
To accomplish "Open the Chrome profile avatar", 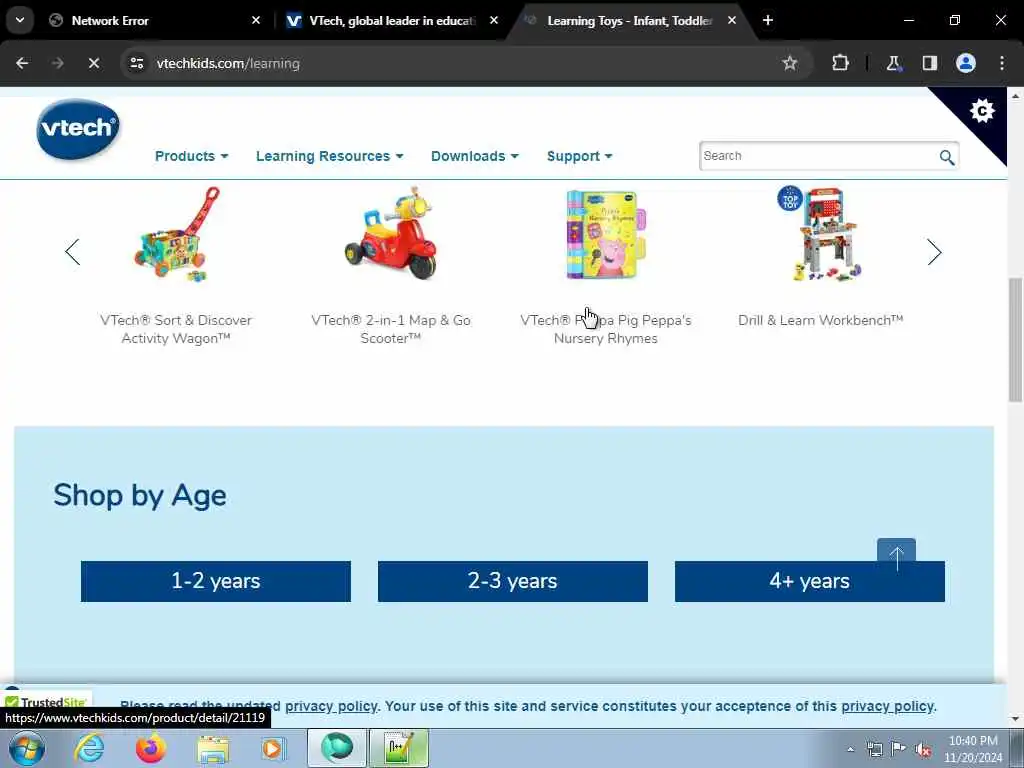I will 965,63.
